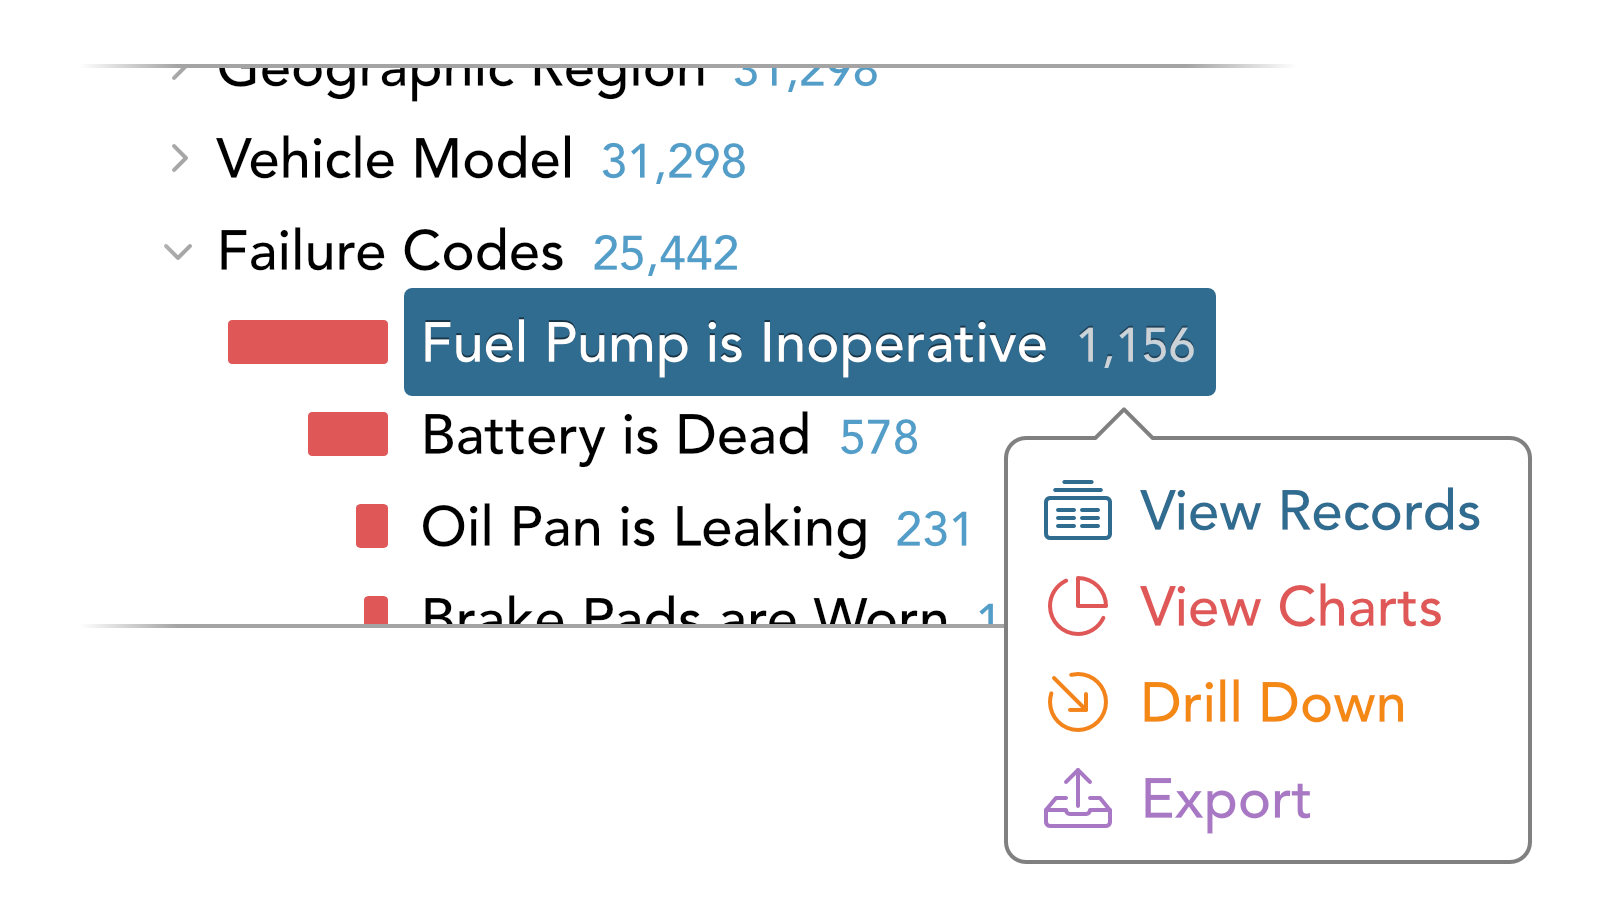Click the View Charts pie icon
Viewport: 1600px width, 920px height.
click(x=1077, y=606)
